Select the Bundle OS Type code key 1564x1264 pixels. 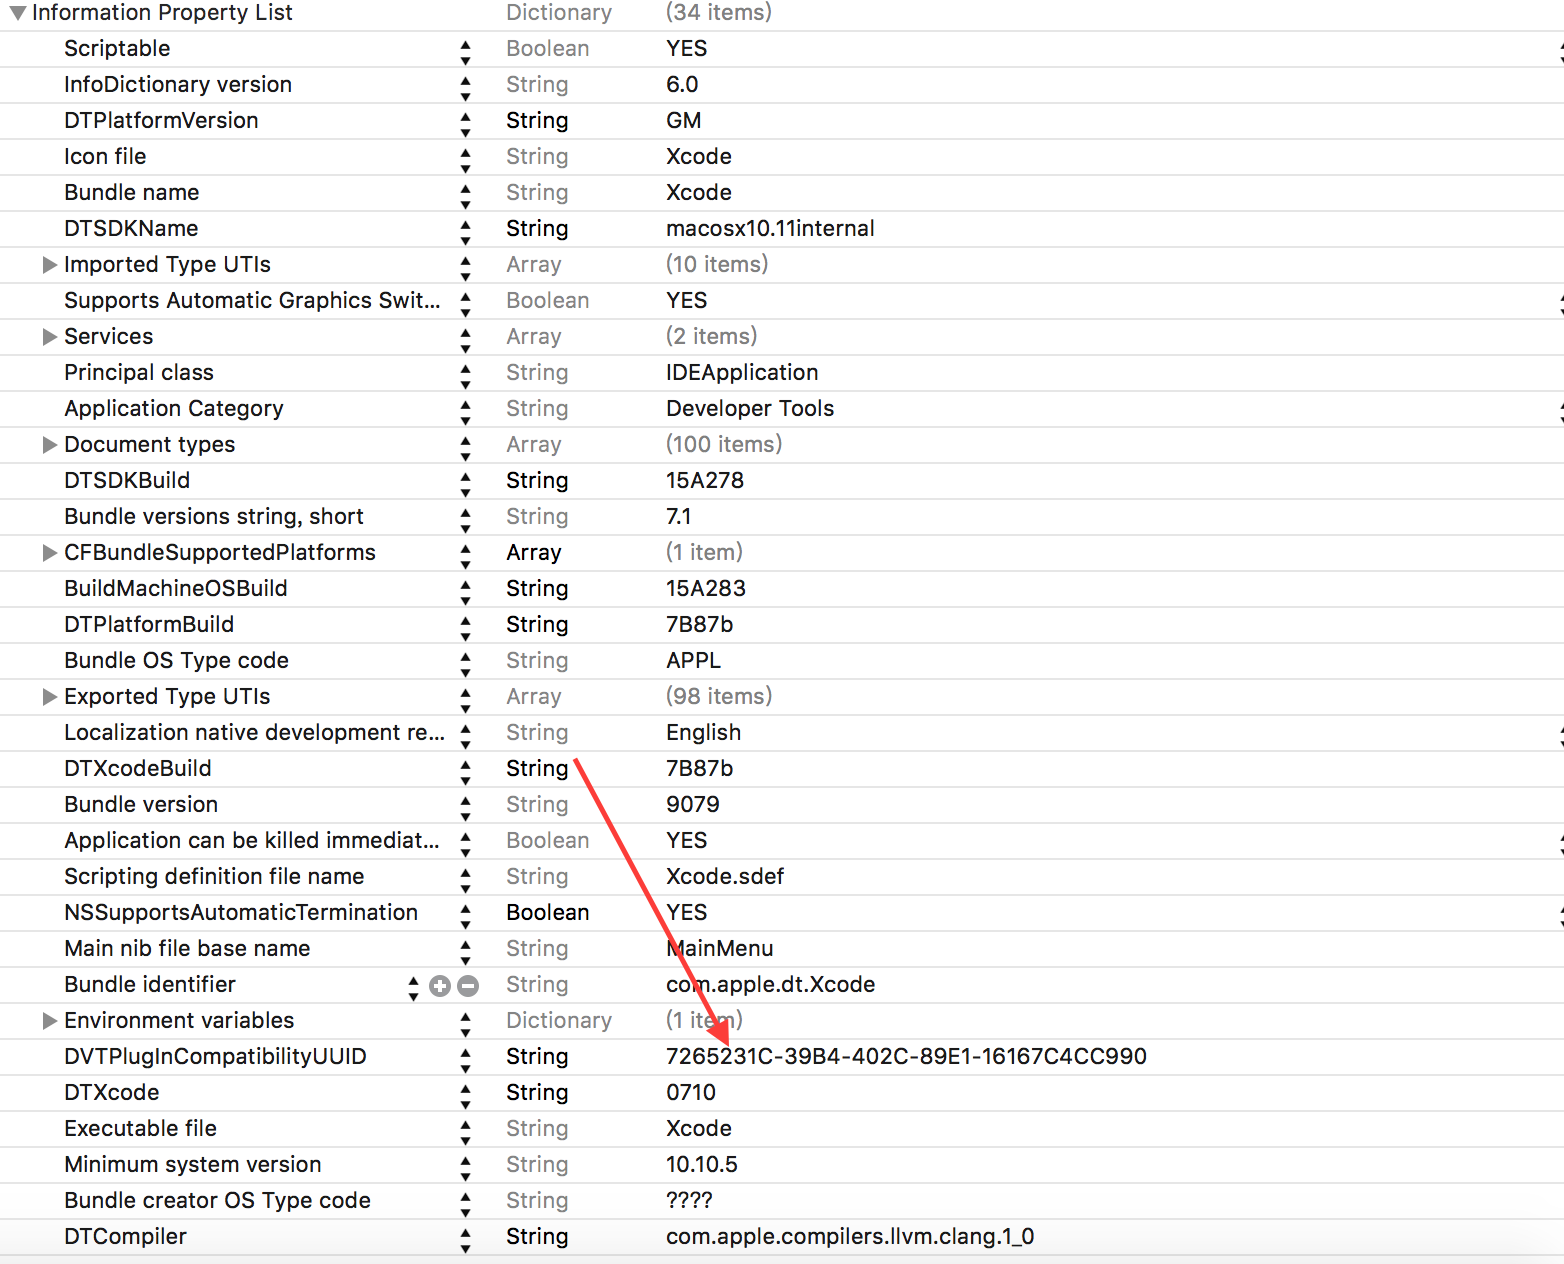point(176,661)
